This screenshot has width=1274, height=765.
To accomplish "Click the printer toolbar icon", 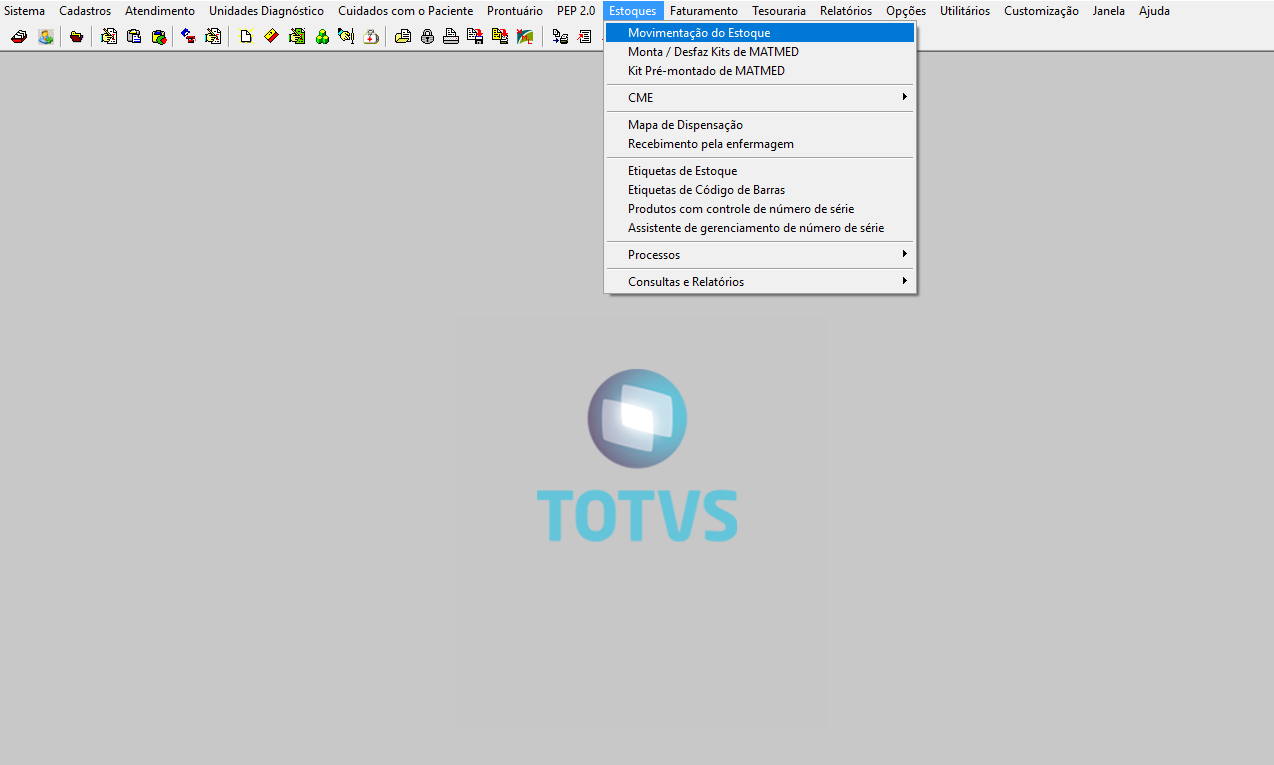I will coord(451,37).
